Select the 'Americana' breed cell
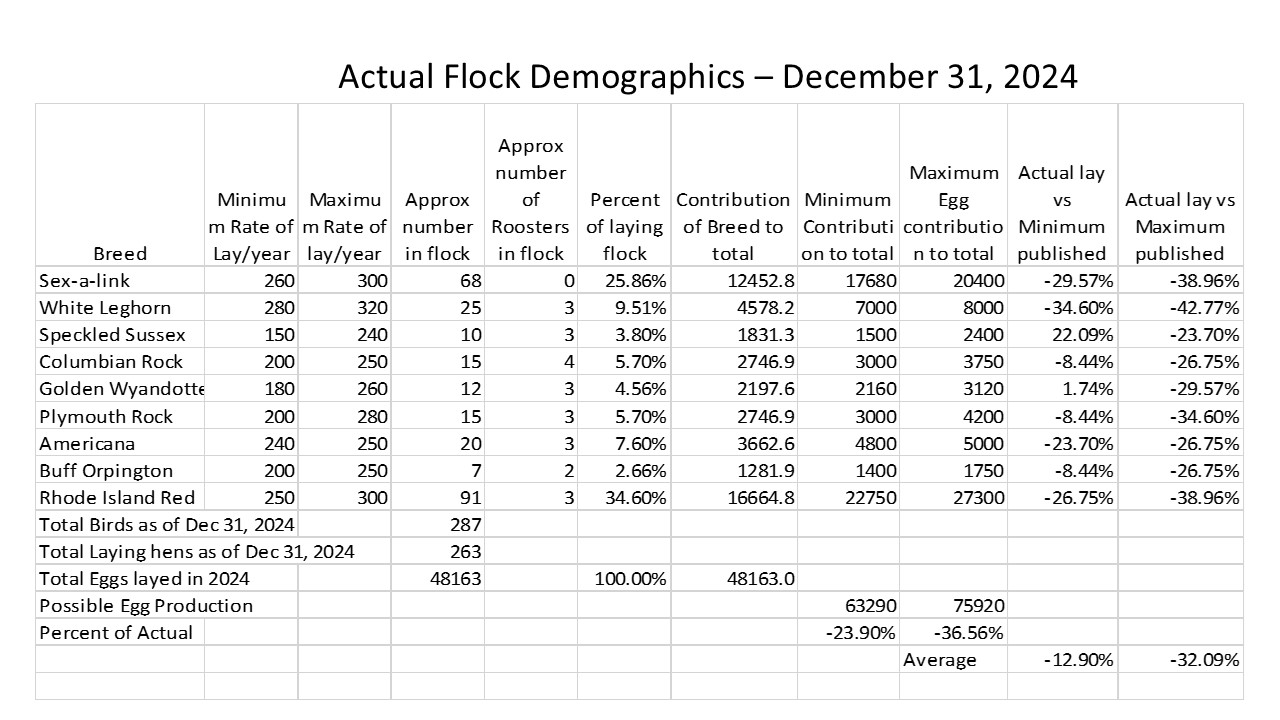Screen dimensions: 1280x720 tap(87, 443)
